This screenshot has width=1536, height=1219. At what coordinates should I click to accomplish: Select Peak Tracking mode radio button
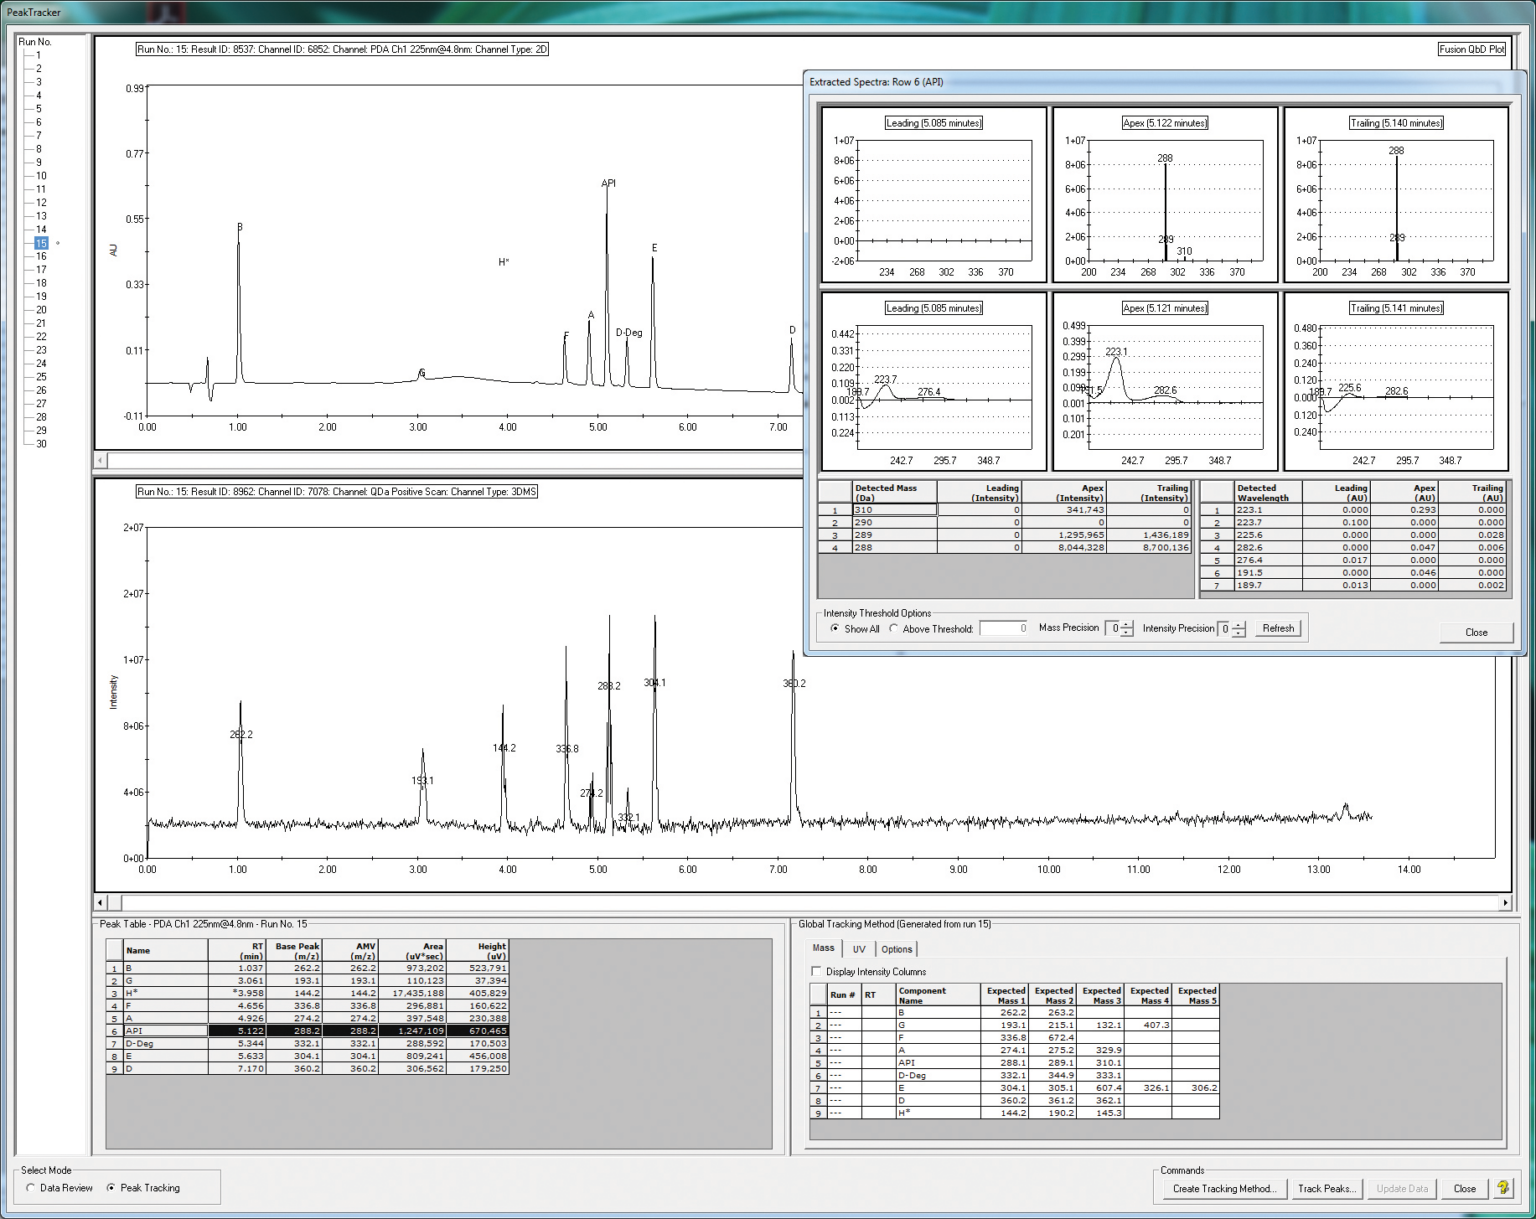tap(111, 1188)
